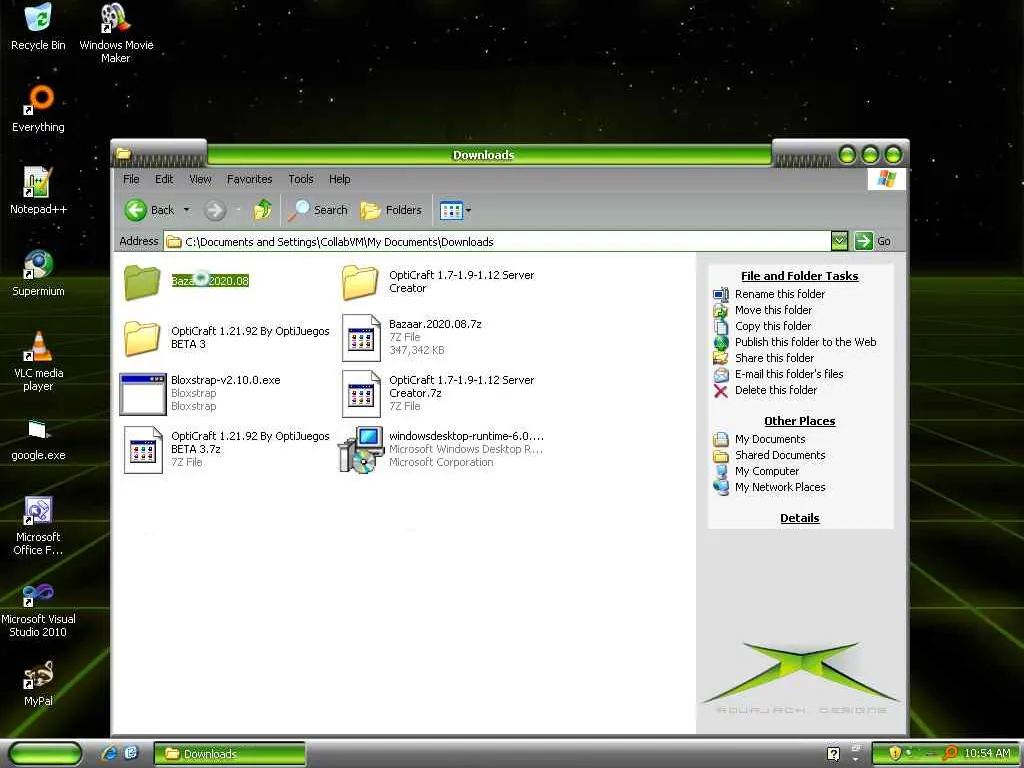
Task: Click the security shield tray icon
Action: point(895,753)
